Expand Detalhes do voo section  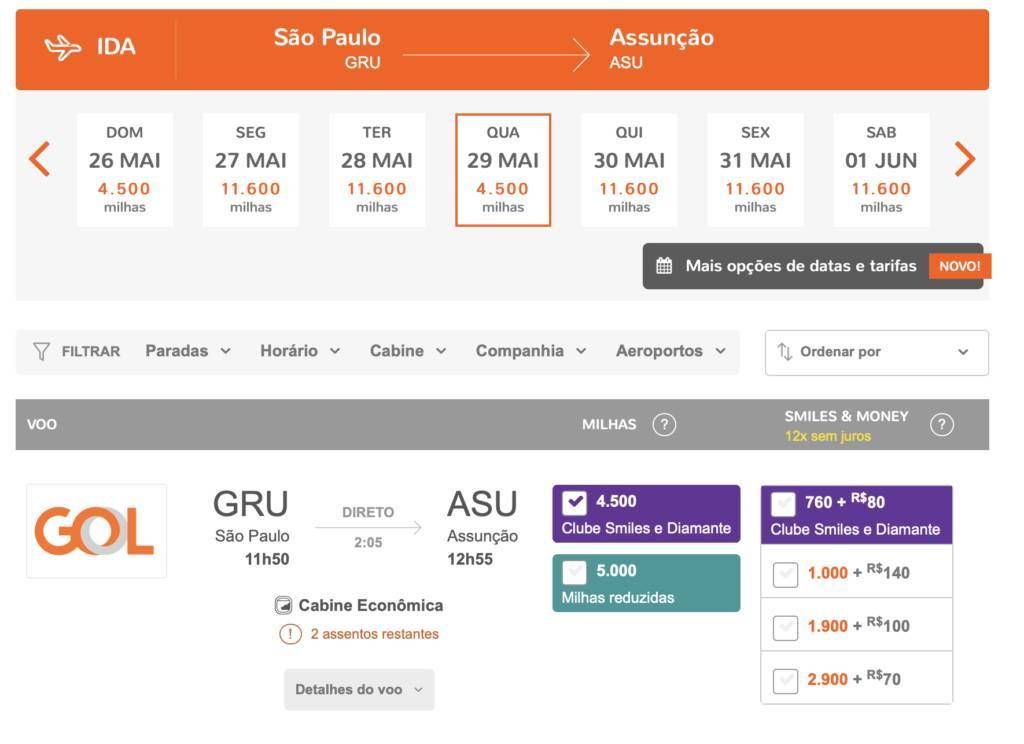click(x=359, y=690)
